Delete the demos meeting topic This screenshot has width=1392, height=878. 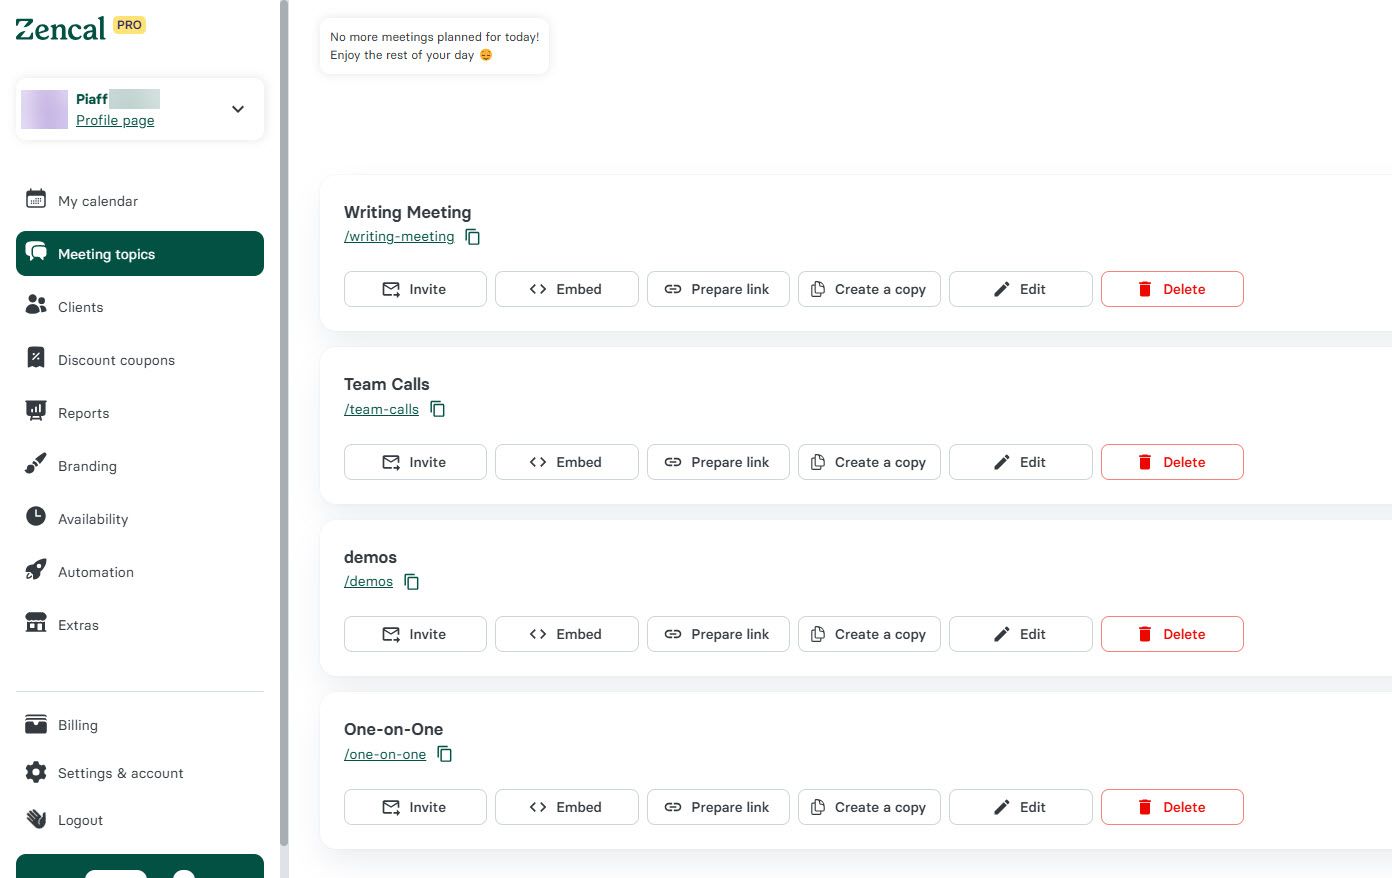click(1172, 634)
